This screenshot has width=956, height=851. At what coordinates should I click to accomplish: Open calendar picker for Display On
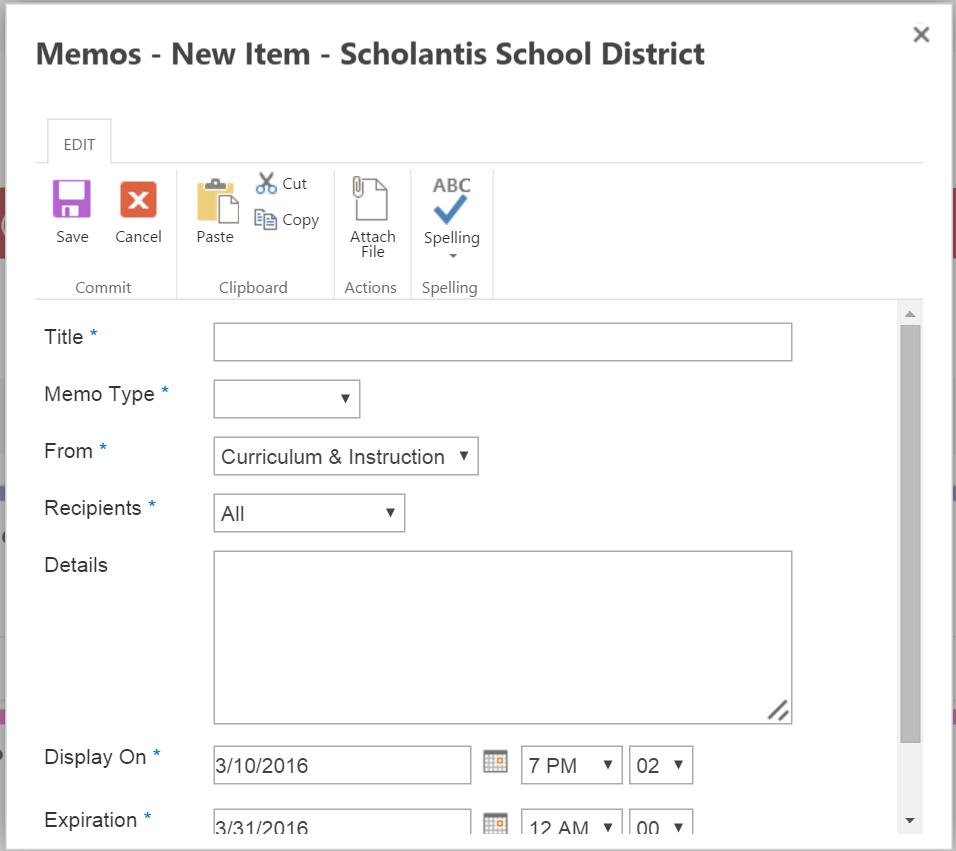click(495, 762)
